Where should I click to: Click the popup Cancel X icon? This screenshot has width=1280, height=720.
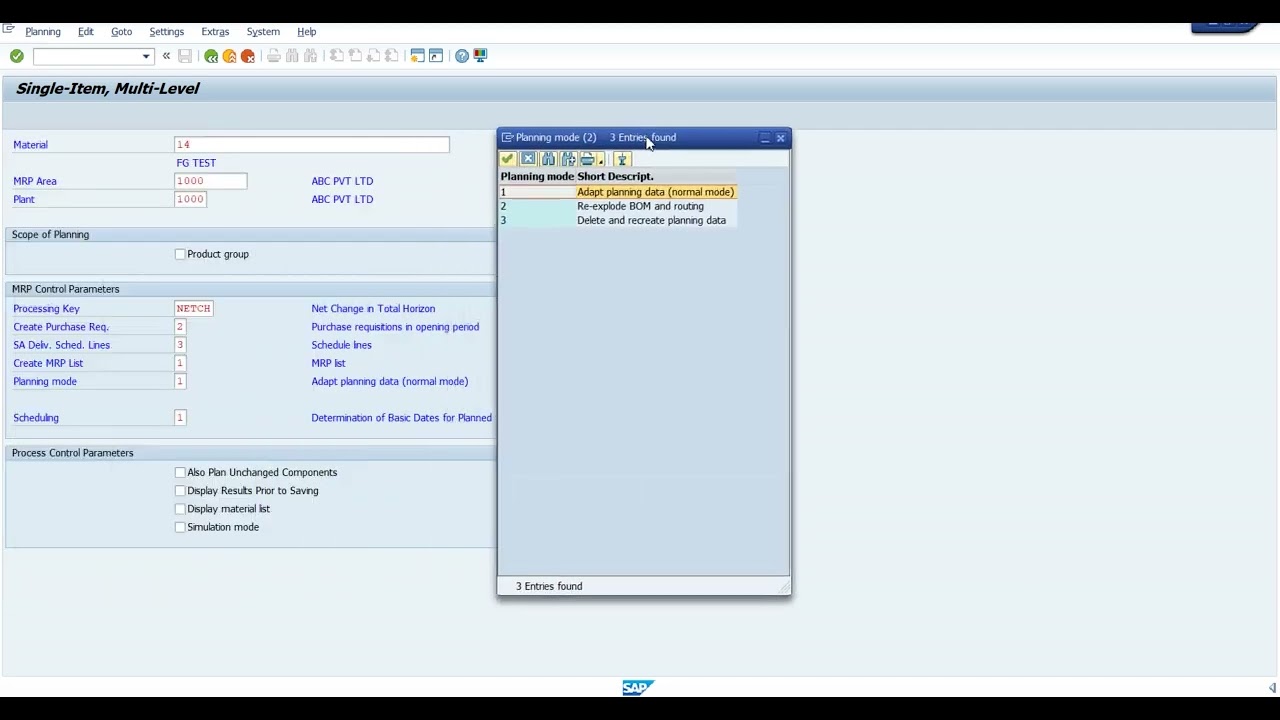click(x=528, y=160)
